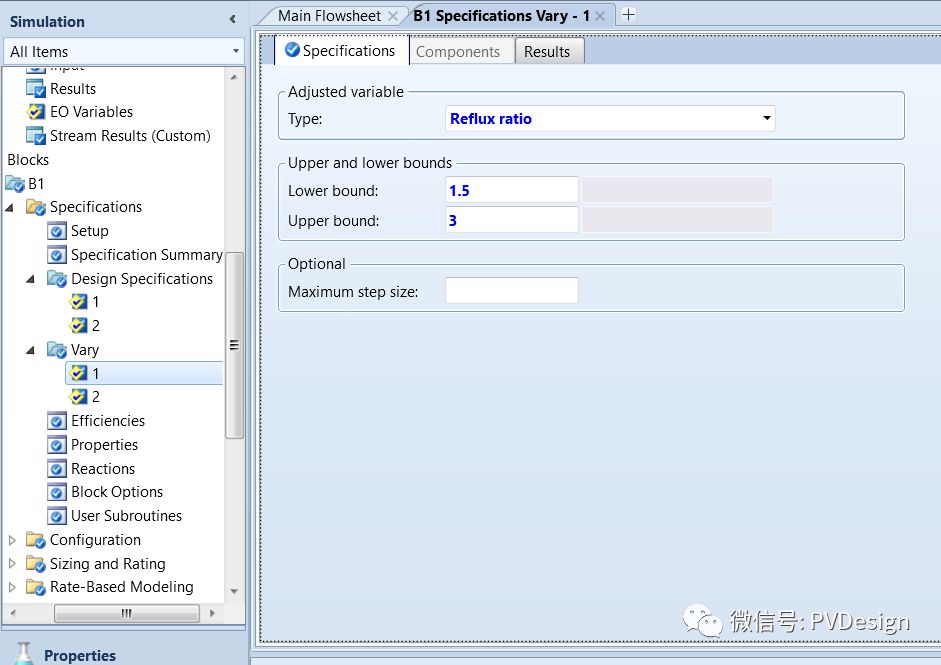Click the Properties flask icon at bottom

(23, 654)
